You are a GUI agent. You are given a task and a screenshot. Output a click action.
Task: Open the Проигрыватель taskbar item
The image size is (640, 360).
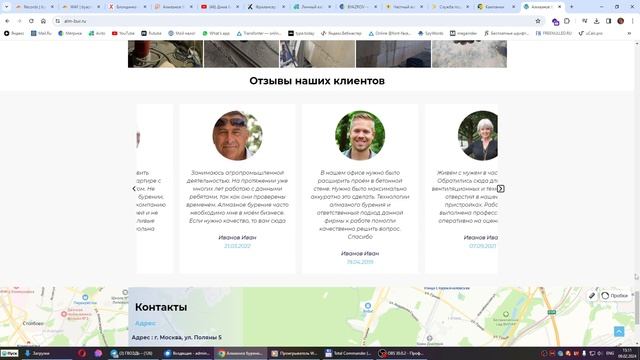point(294,353)
